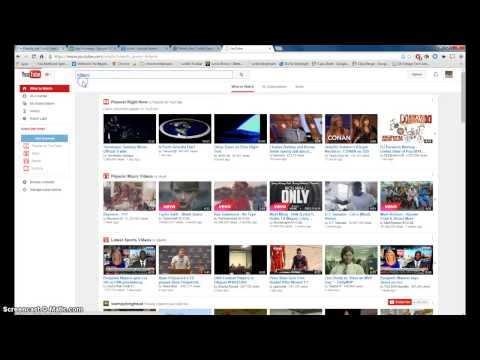Click Latest Sports Videos channel icon
This screenshot has height=360, width=480.
coord(106,240)
